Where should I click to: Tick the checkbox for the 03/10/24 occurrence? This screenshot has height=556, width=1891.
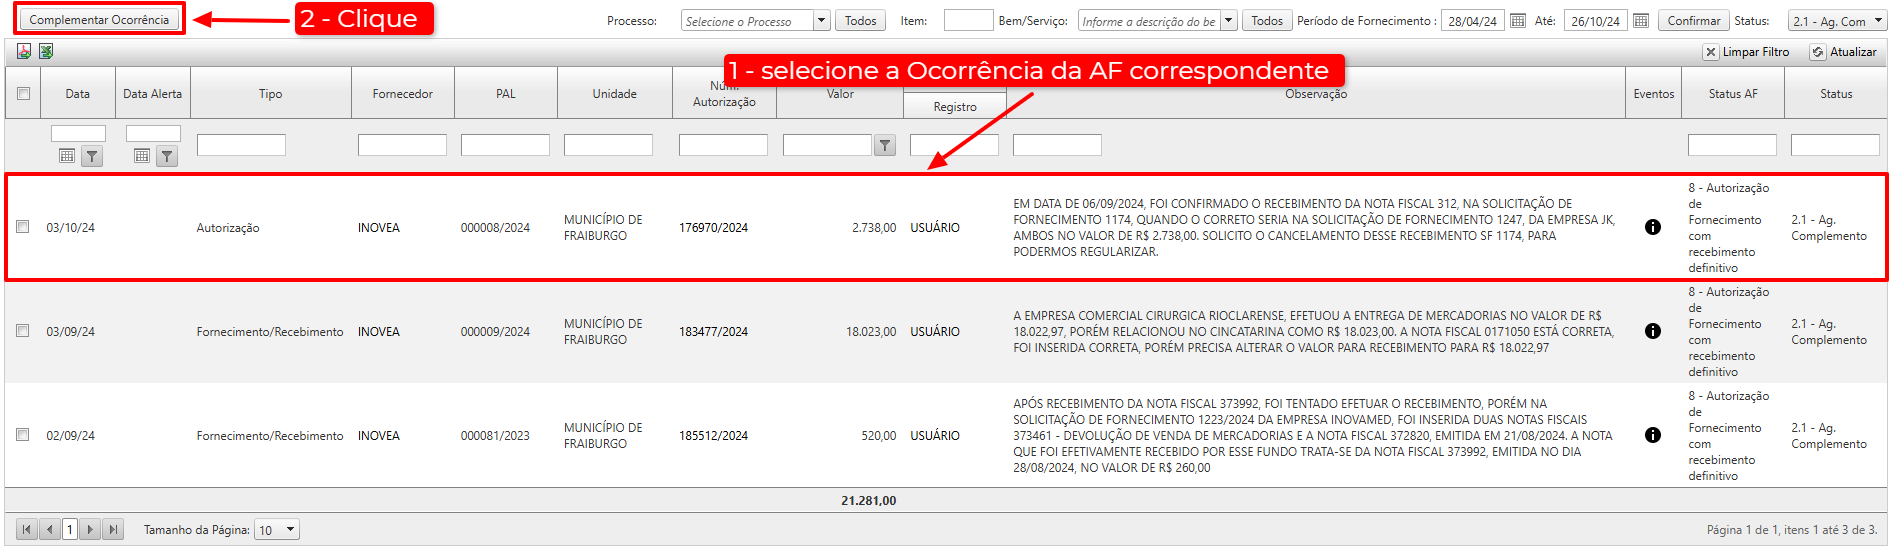23,227
